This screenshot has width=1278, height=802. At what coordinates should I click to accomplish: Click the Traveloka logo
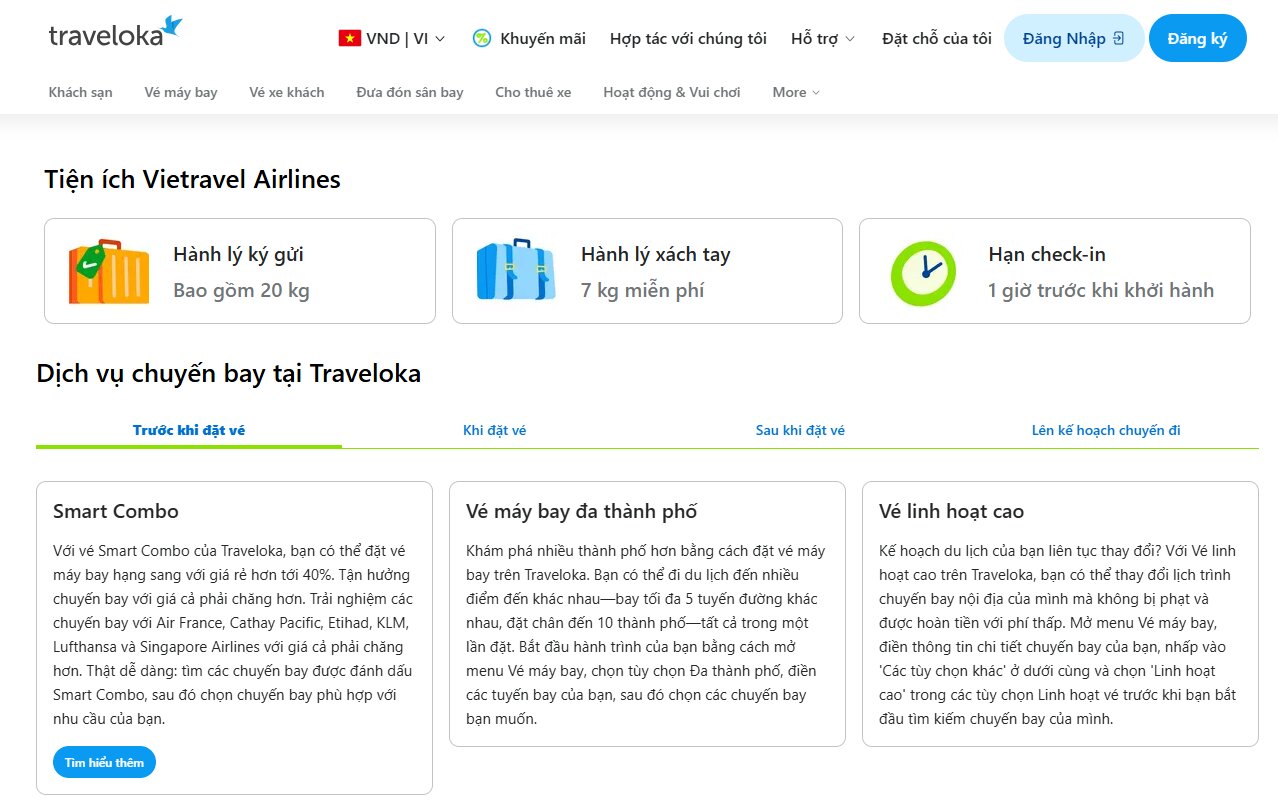116,33
